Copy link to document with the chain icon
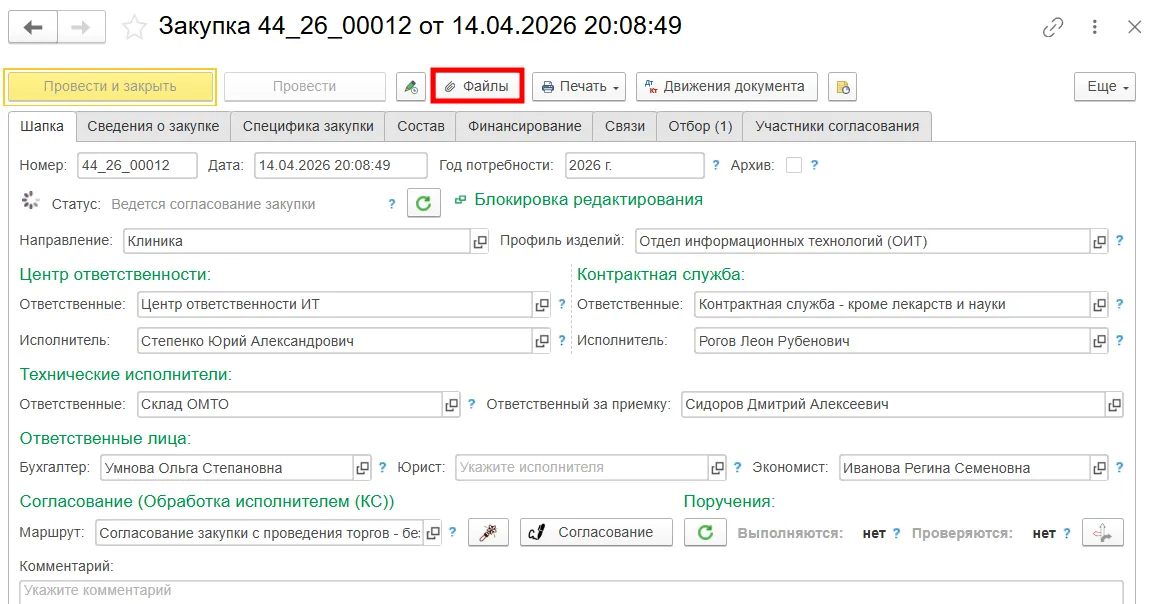The height and width of the screenshot is (604, 1150). 1052,28
